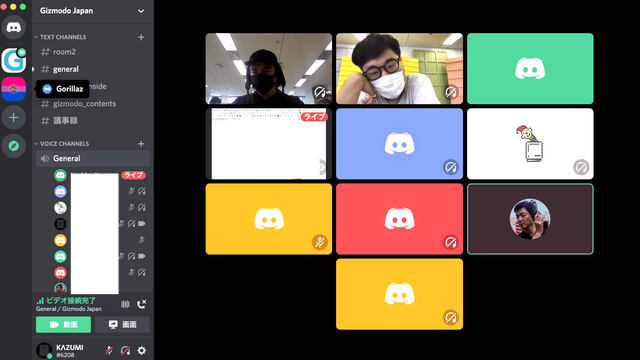Select the clown pixel-art avatar tile
640x360 pixels.
(530, 144)
